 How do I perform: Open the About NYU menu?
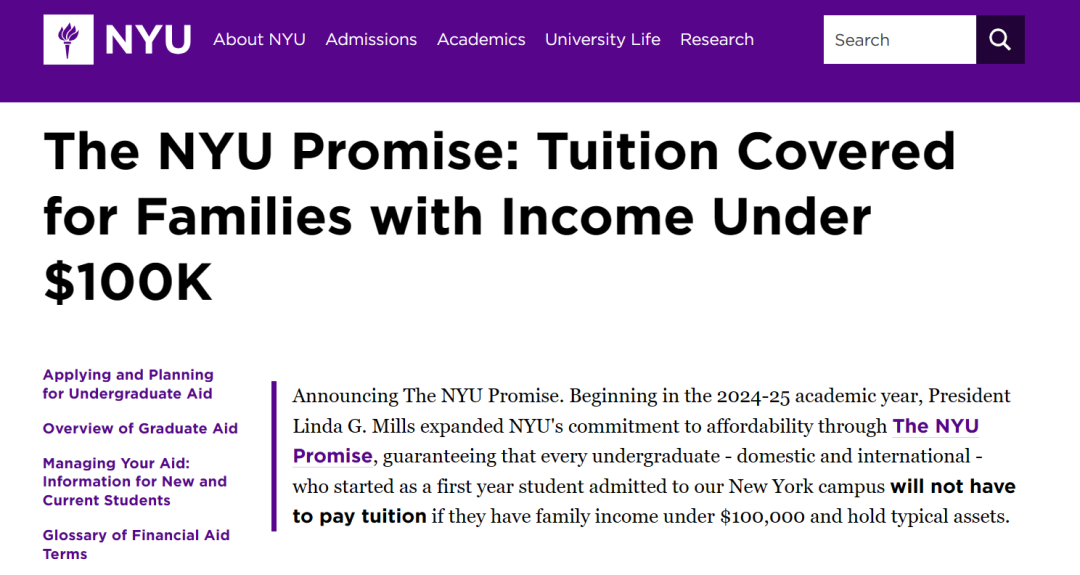tap(259, 40)
